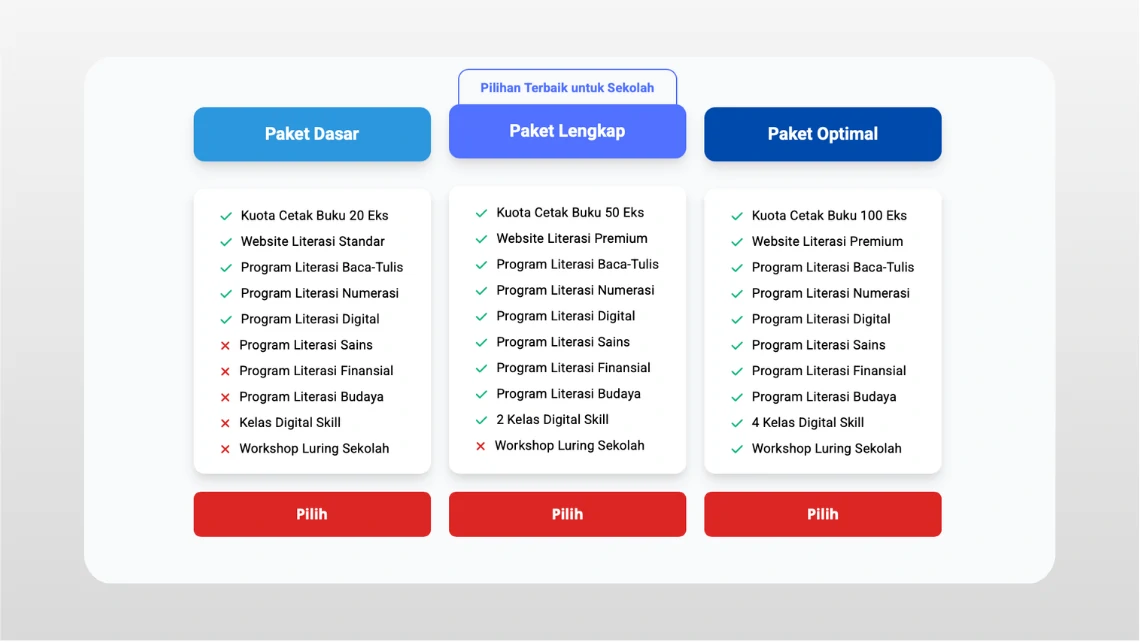Click red cross beside Program Literasi Finansial in Dasar
Screen dimensions: 1140x642
pyautogui.click(x=225, y=372)
